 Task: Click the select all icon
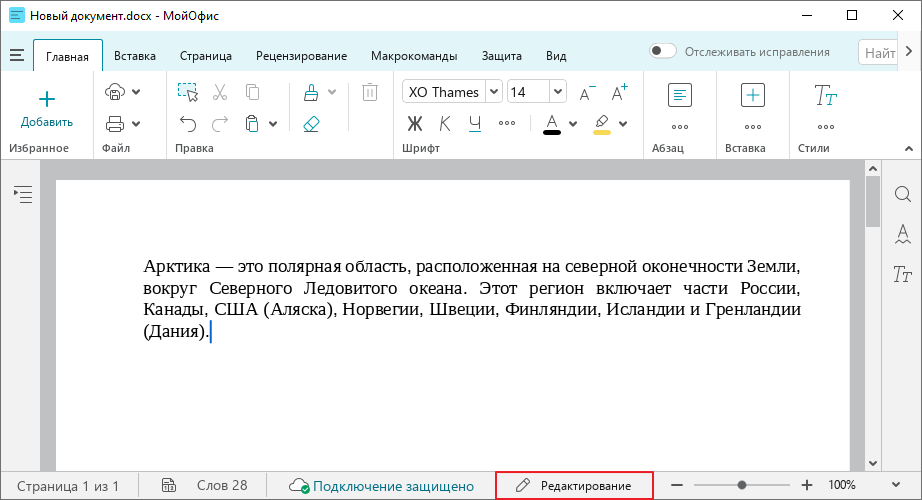point(188,92)
